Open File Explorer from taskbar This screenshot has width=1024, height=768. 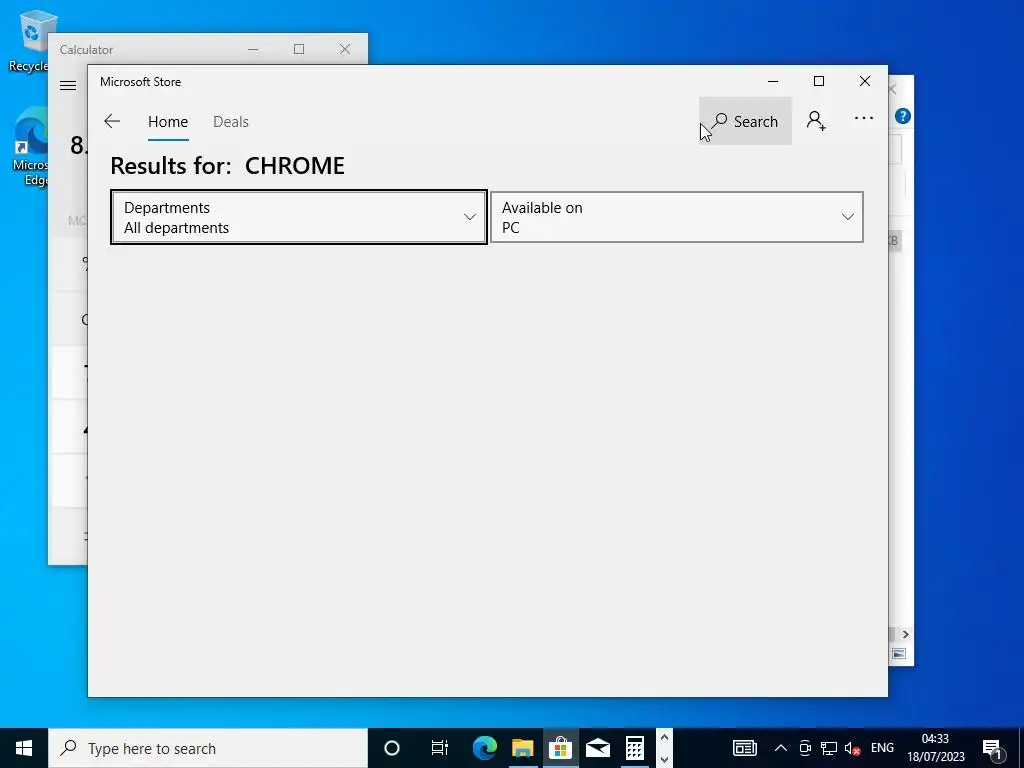coord(522,748)
